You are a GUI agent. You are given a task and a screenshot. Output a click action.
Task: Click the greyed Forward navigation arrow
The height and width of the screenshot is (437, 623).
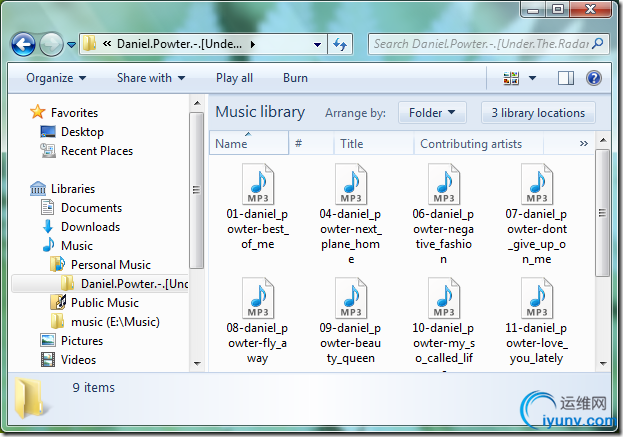pos(52,44)
